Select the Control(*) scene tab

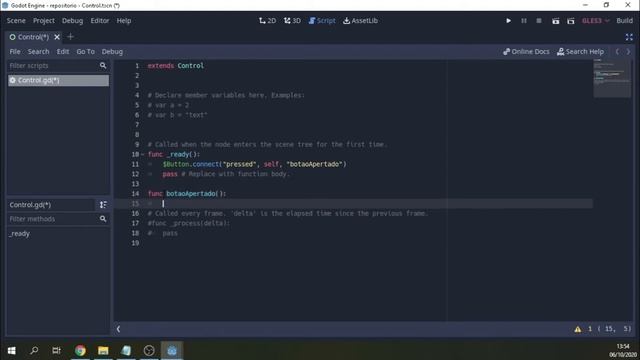(29, 37)
